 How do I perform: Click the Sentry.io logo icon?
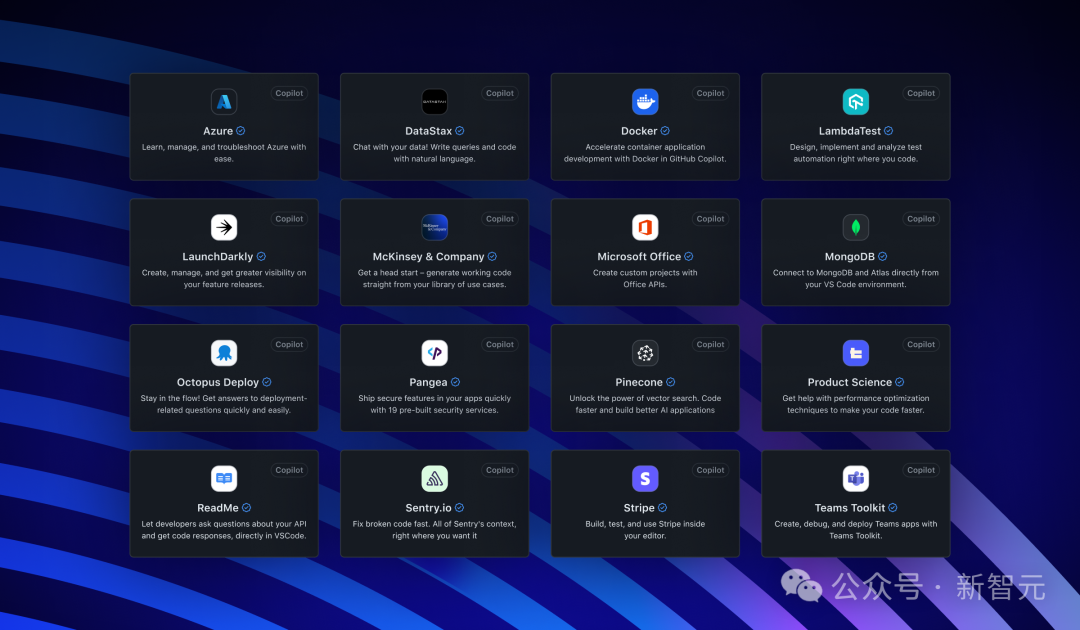[x=434, y=478]
